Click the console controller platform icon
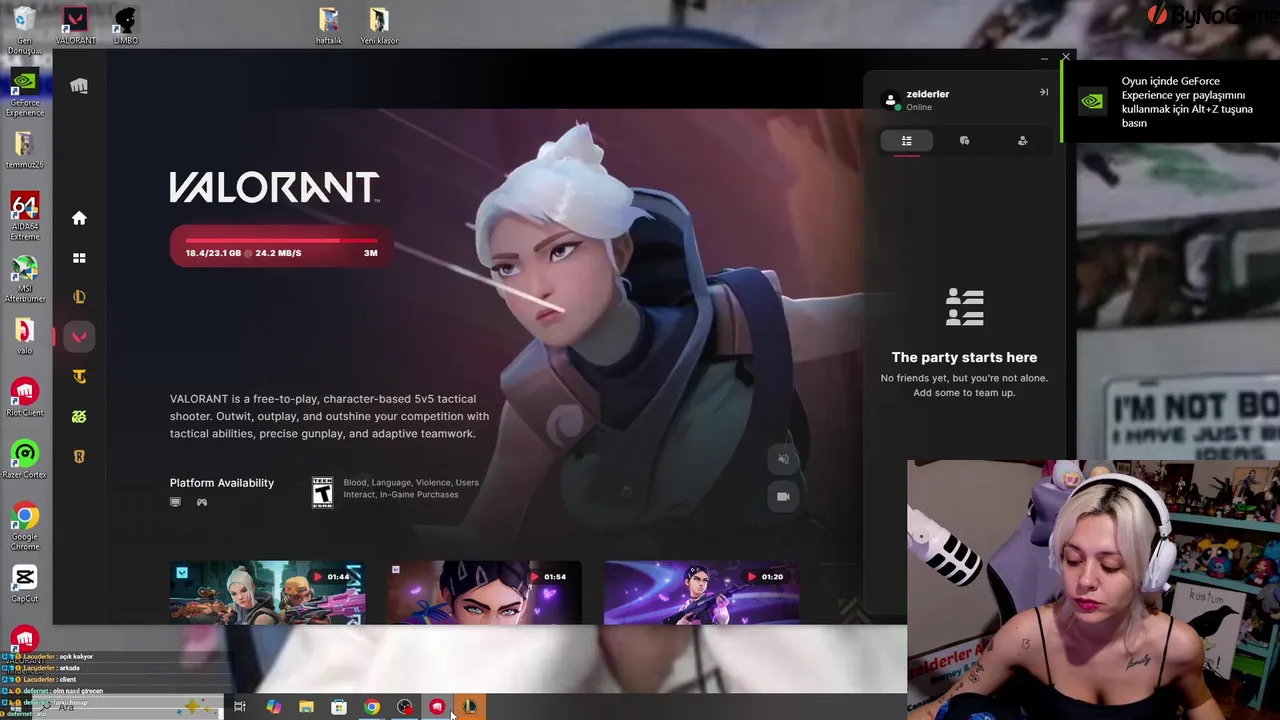The width and height of the screenshot is (1280, 720). 202,502
